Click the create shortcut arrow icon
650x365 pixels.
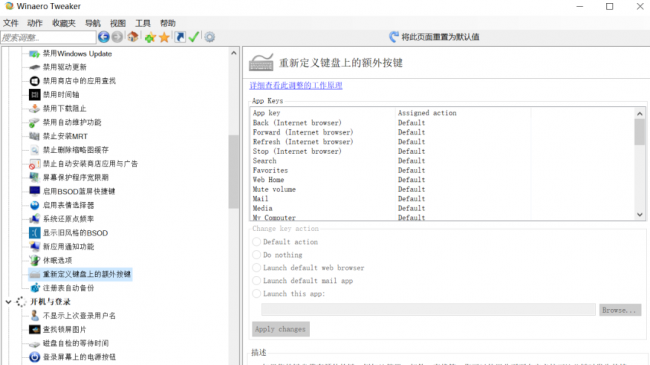click(180, 37)
